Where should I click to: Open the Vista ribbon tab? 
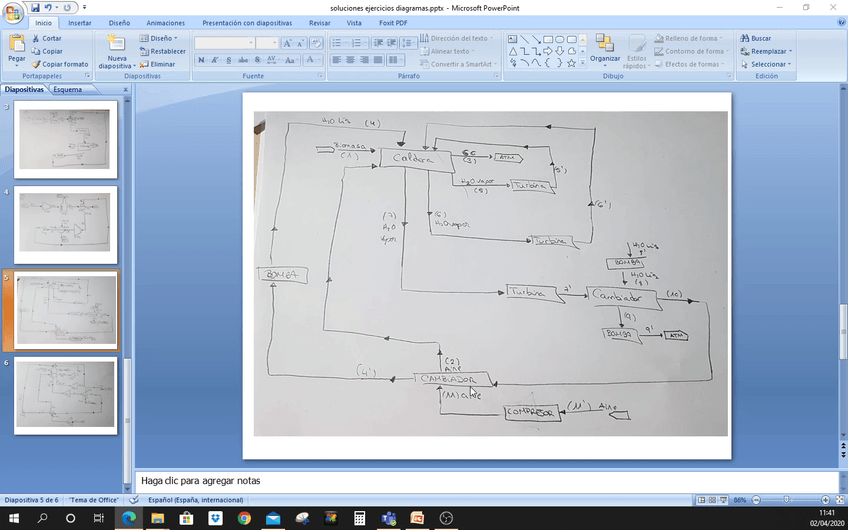coord(354,23)
